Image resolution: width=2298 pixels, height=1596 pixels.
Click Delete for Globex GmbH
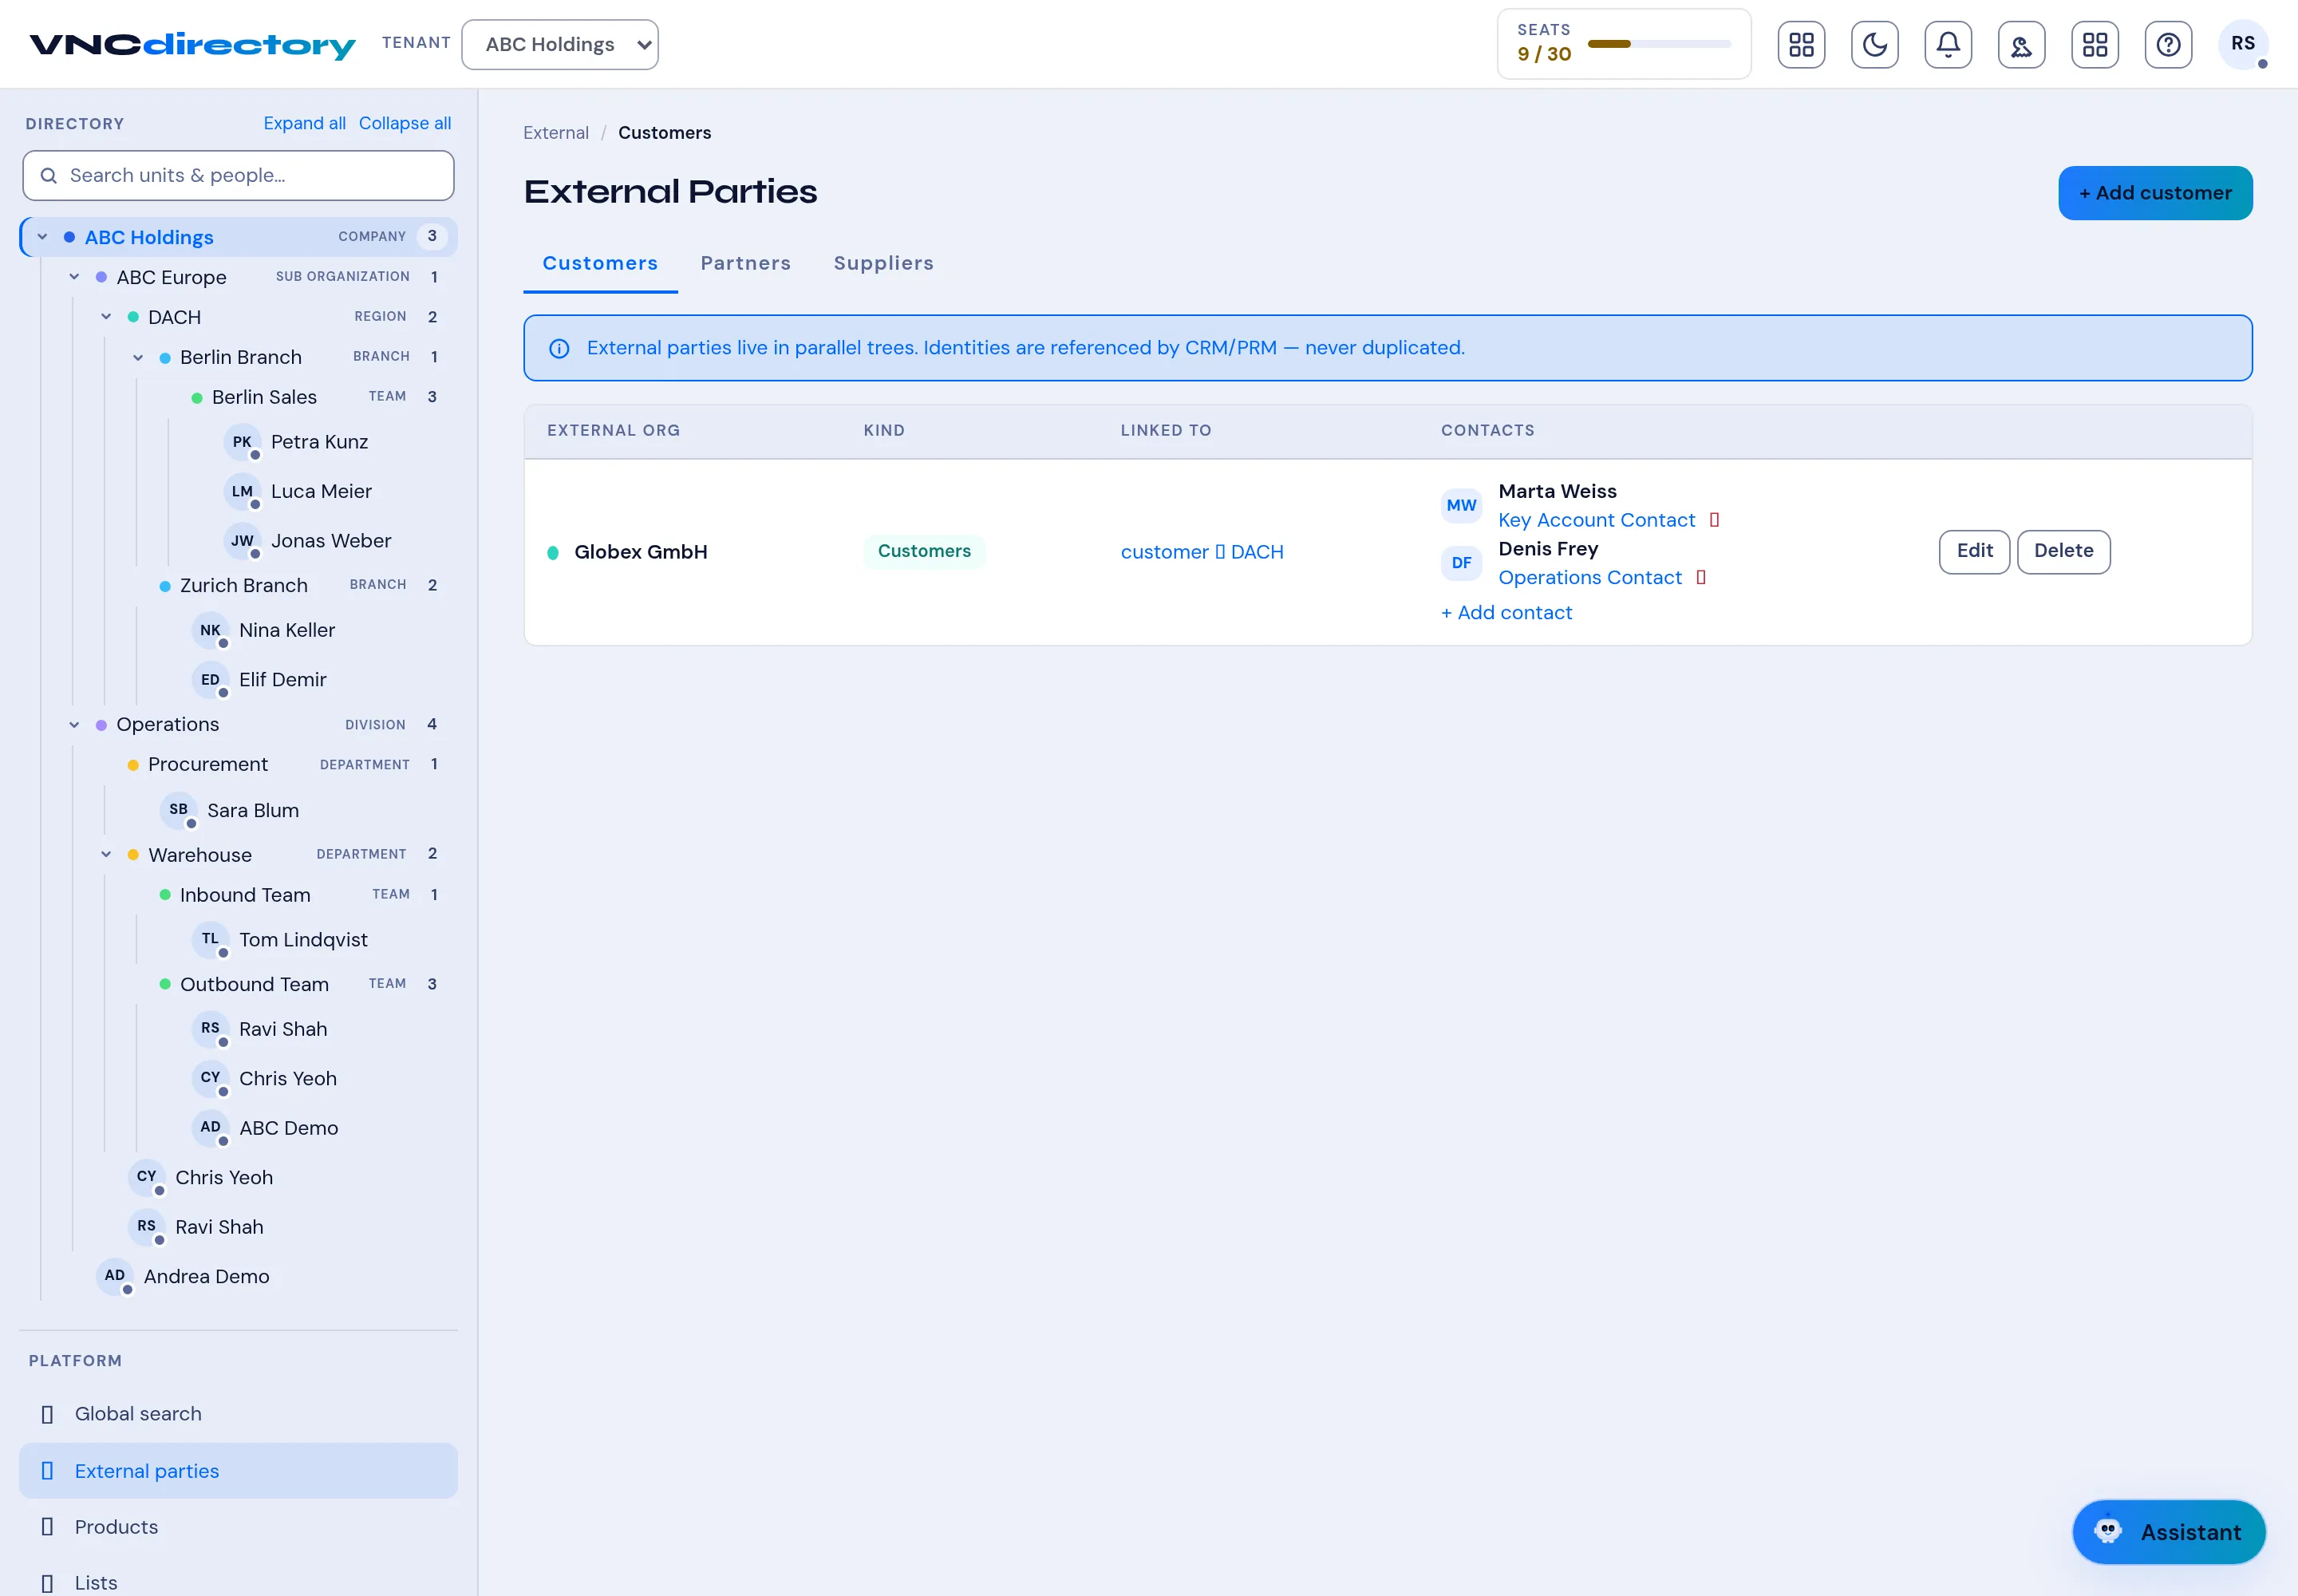2063,552
